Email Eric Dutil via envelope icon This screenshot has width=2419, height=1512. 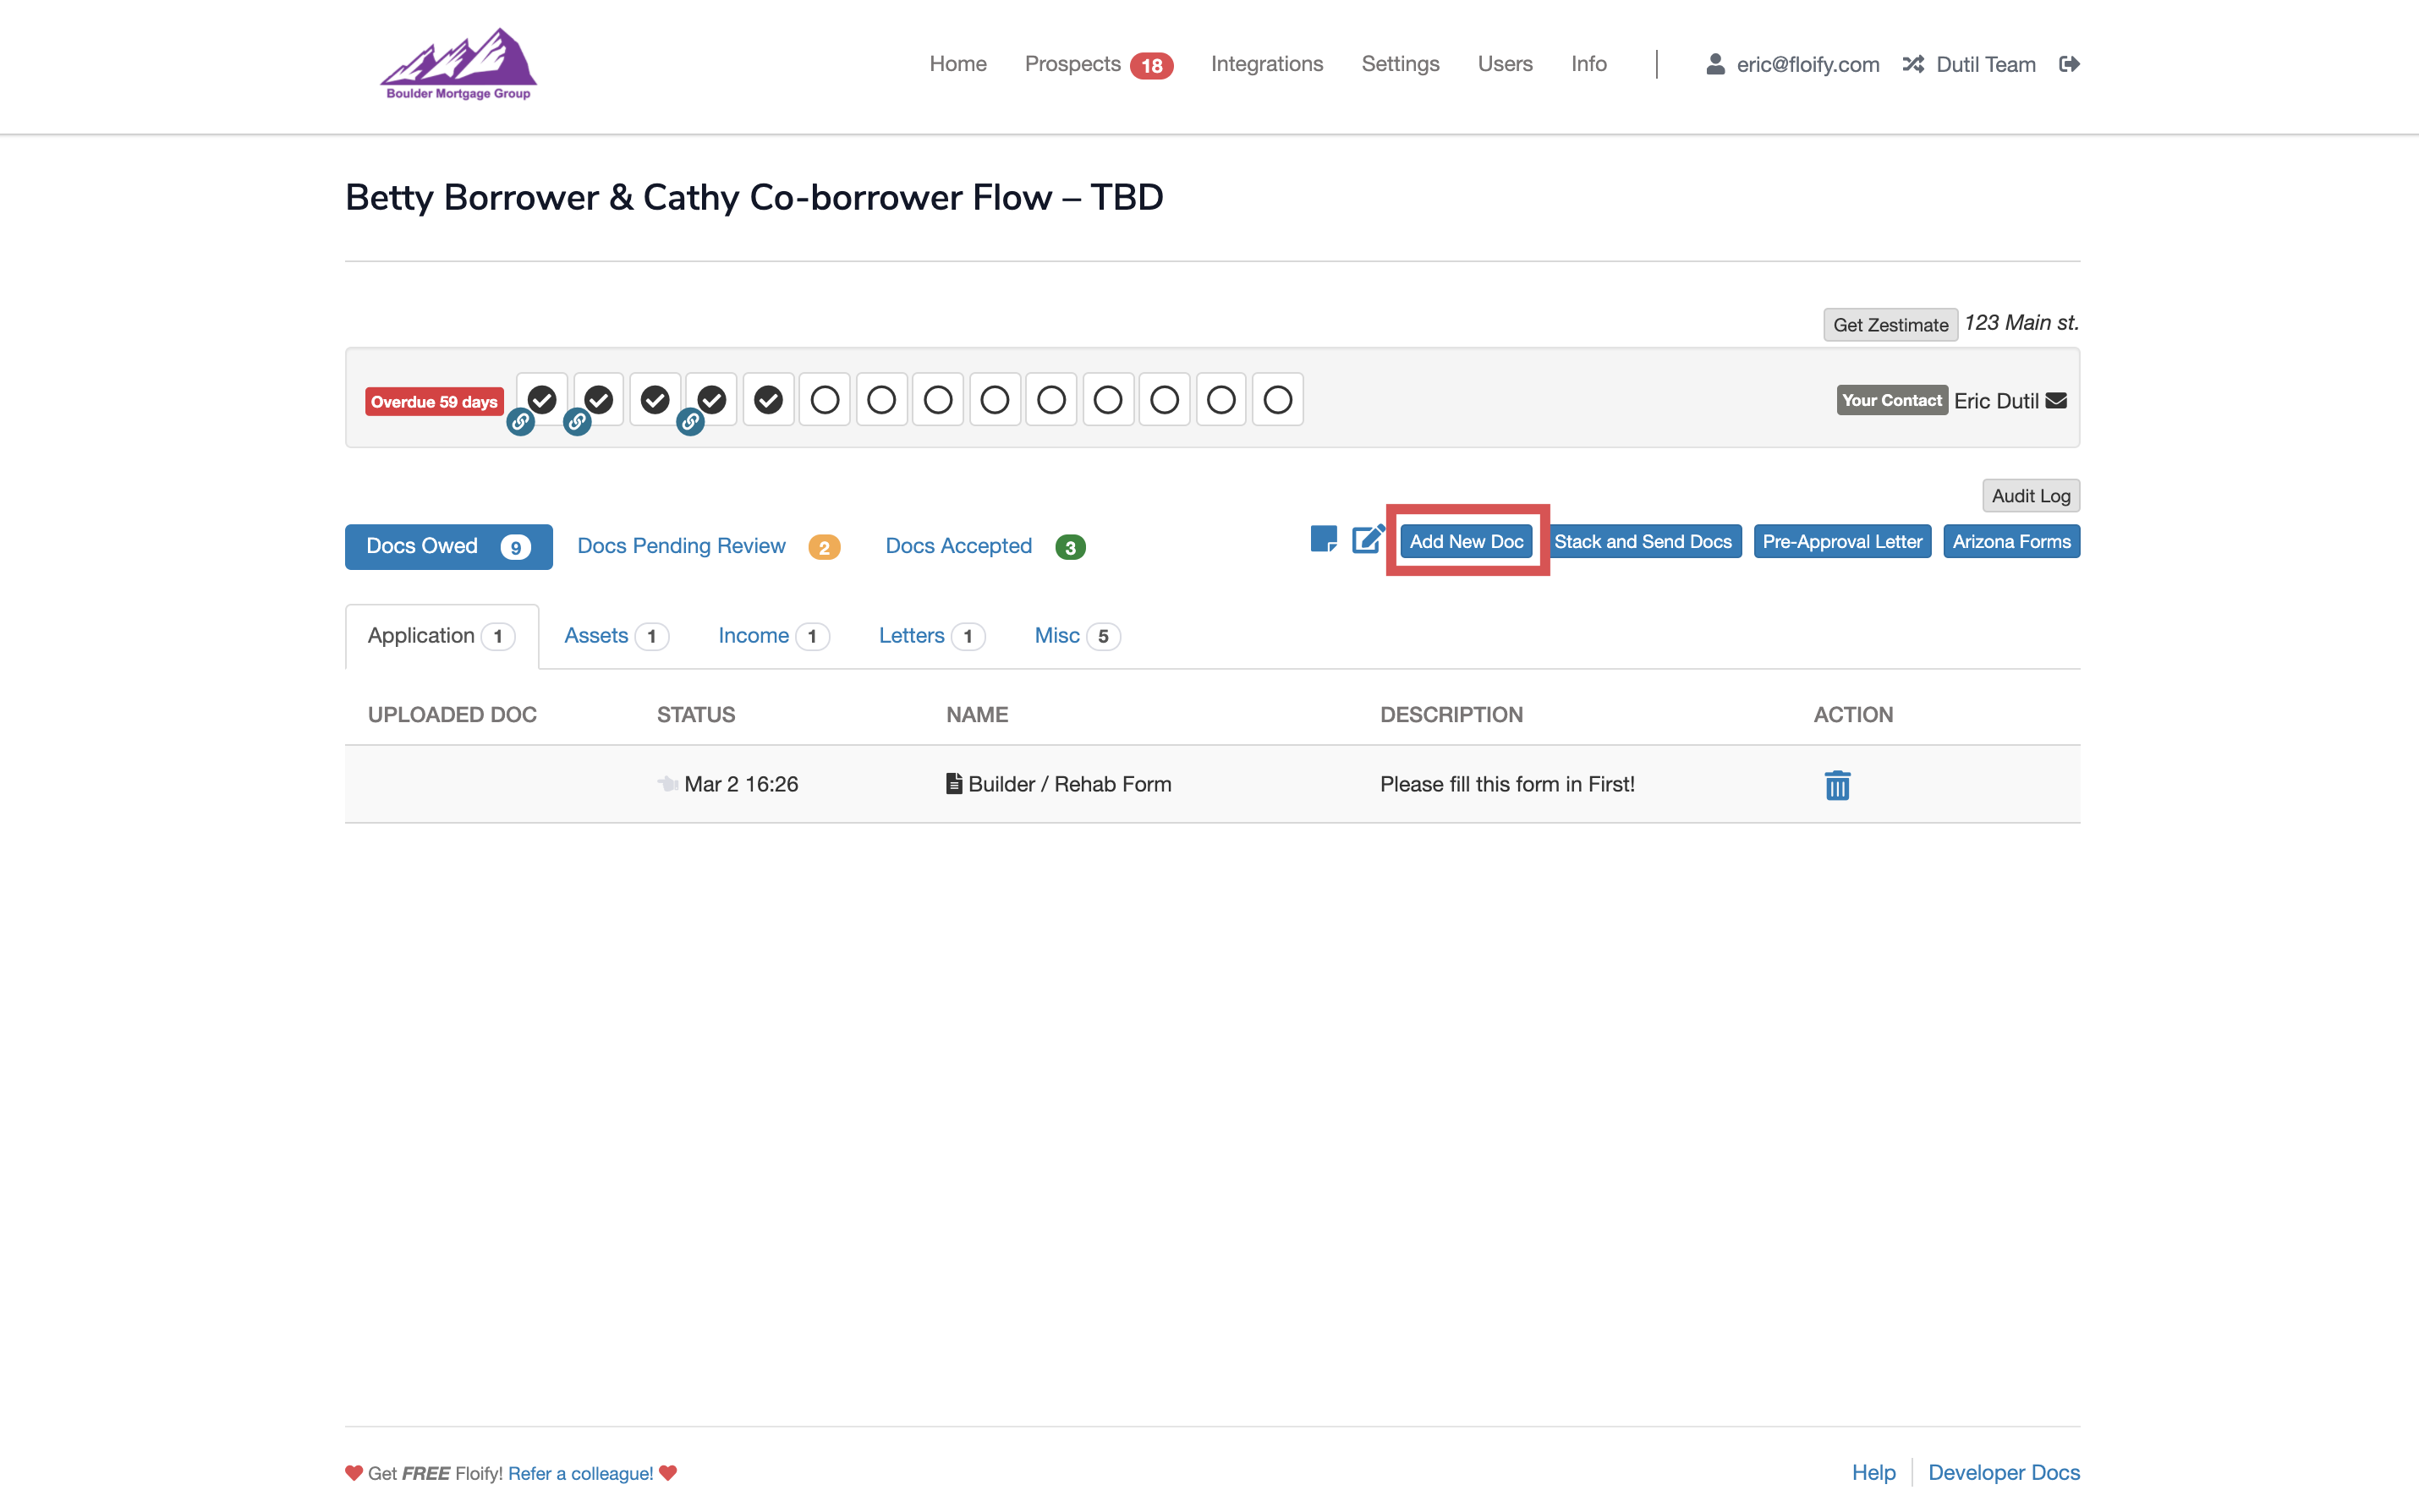[2056, 401]
